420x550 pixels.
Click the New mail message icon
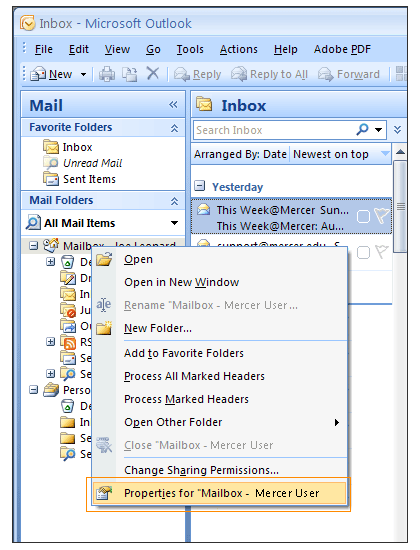tap(38, 74)
